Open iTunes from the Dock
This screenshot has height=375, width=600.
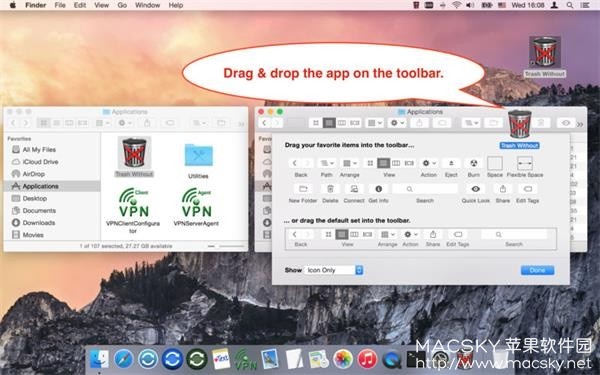tap(367, 359)
